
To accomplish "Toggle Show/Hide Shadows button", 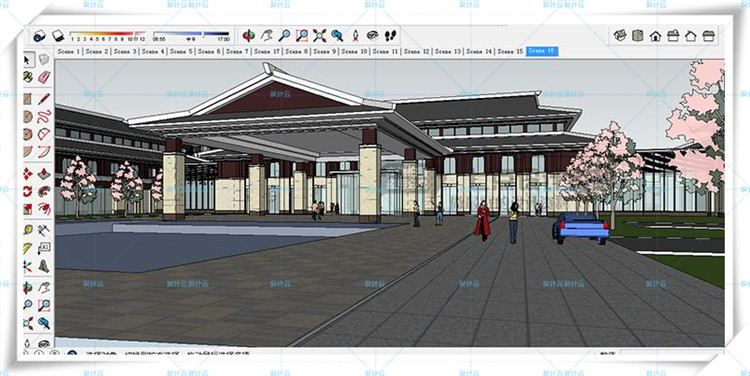I will point(58,36).
